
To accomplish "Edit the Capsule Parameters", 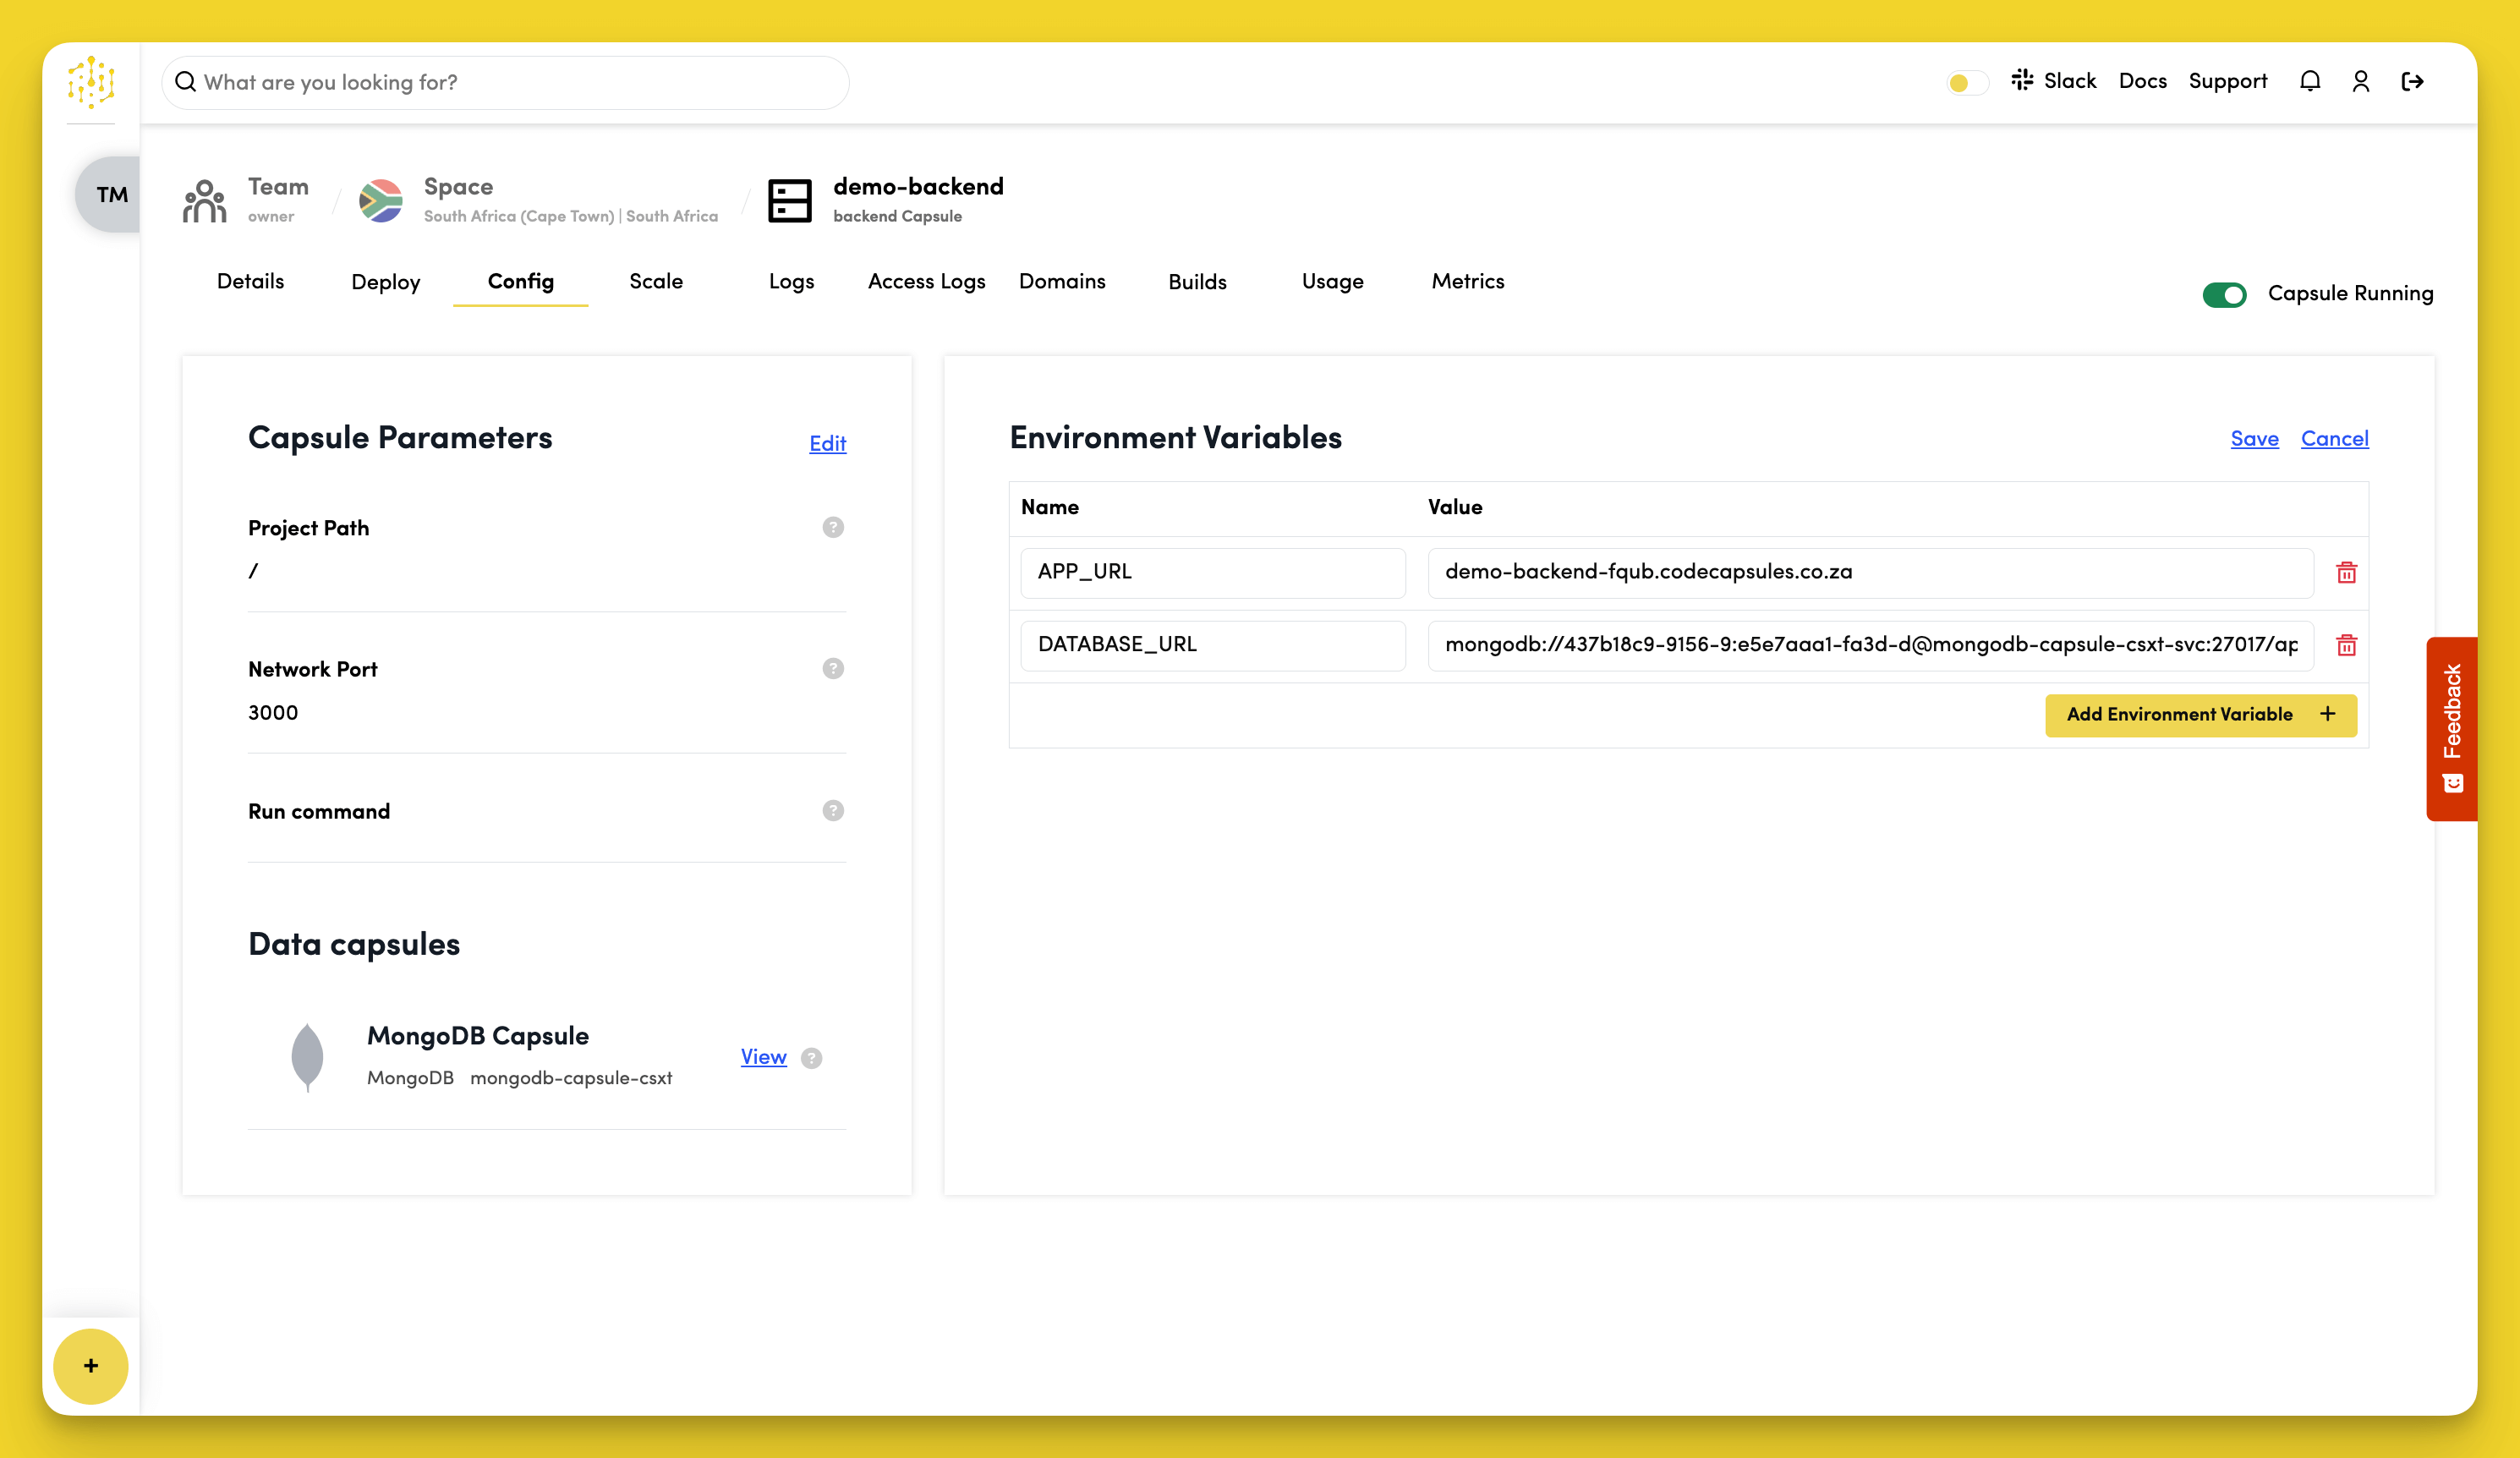I will pos(827,443).
